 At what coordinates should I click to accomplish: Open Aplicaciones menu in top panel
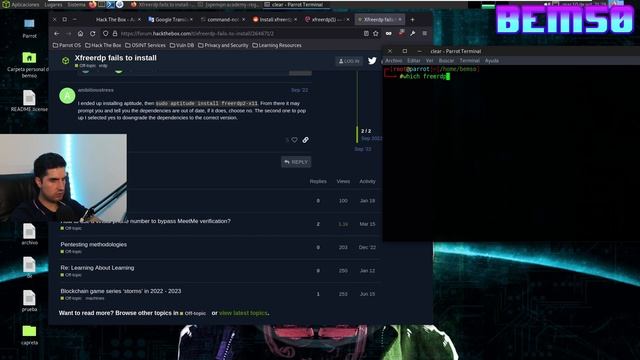click(21, 4)
